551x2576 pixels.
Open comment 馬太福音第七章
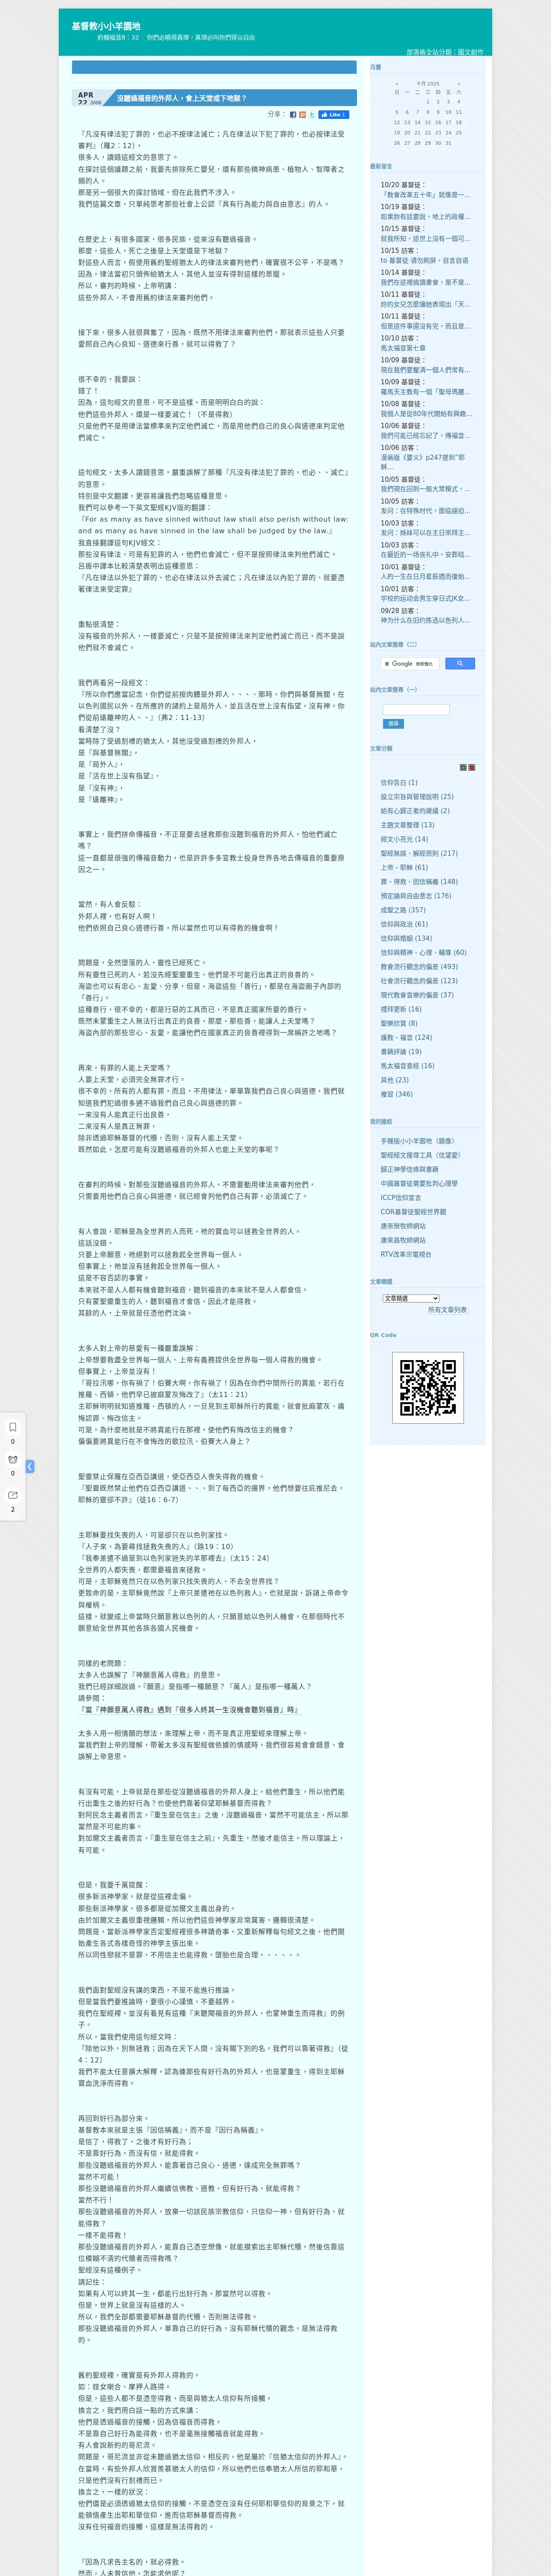click(x=403, y=348)
